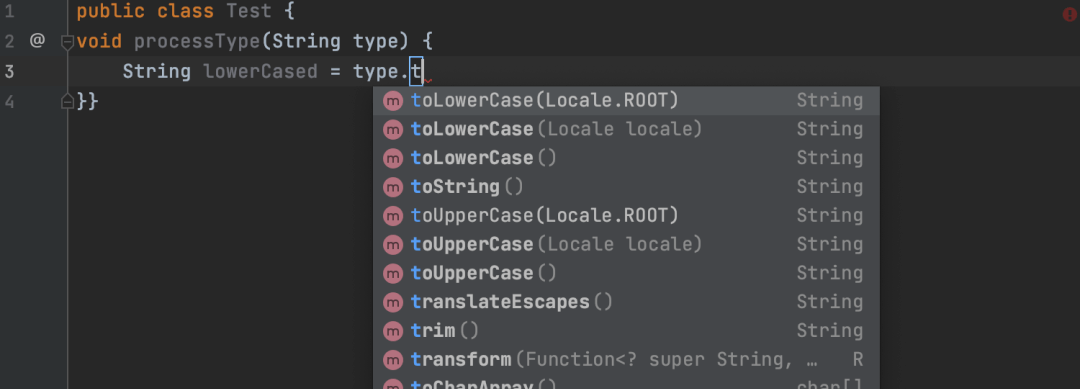Image resolution: width=1080 pixels, height=389 pixels.
Task: Click the @ gutter icon on line 2
Action: 37,41
